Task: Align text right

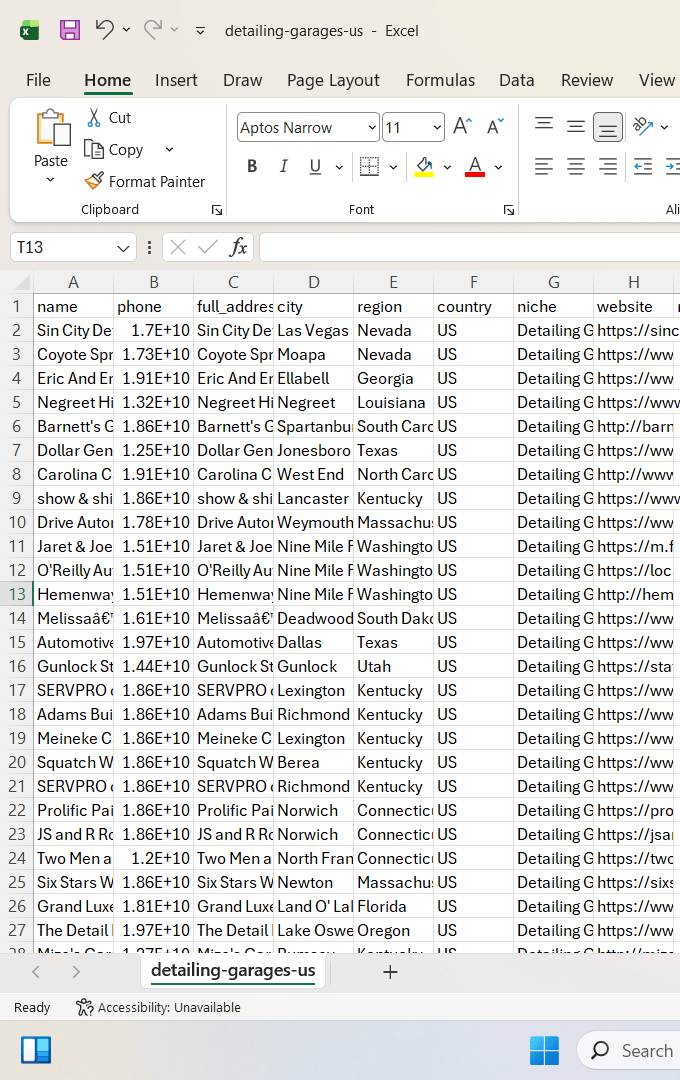Action: click(x=608, y=166)
